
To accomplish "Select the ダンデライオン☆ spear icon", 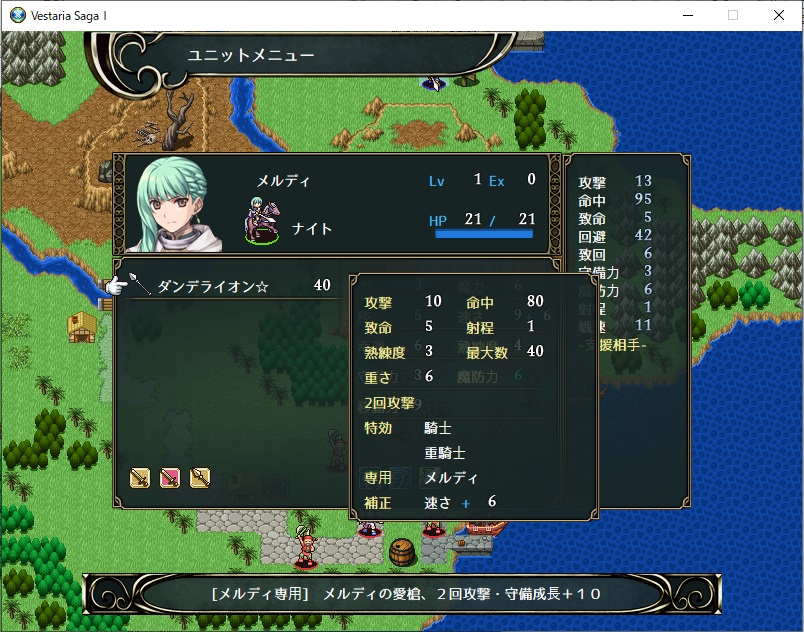I will point(139,284).
